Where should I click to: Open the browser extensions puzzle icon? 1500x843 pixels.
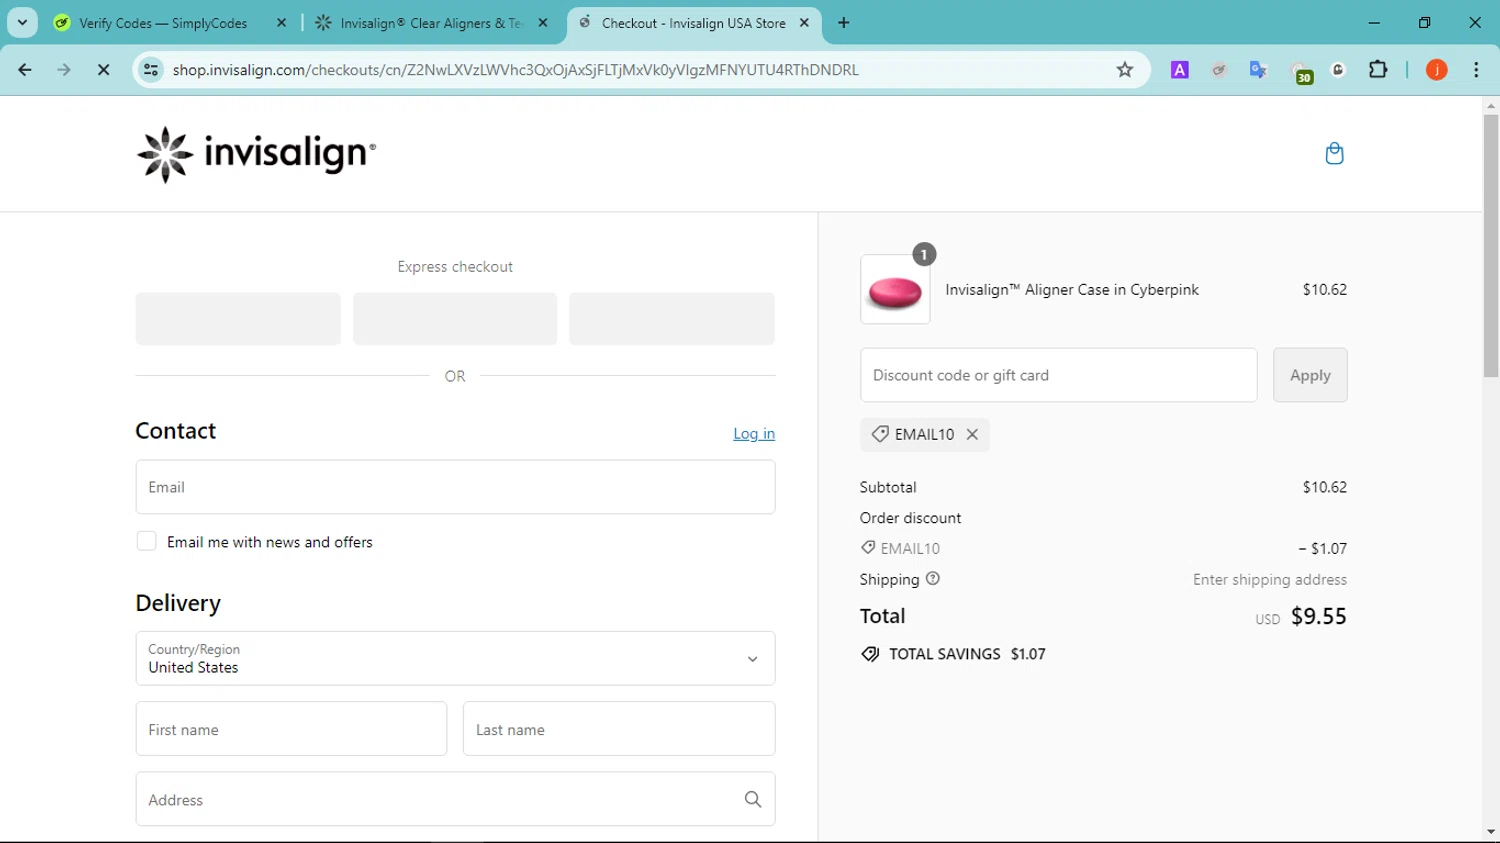1378,70
